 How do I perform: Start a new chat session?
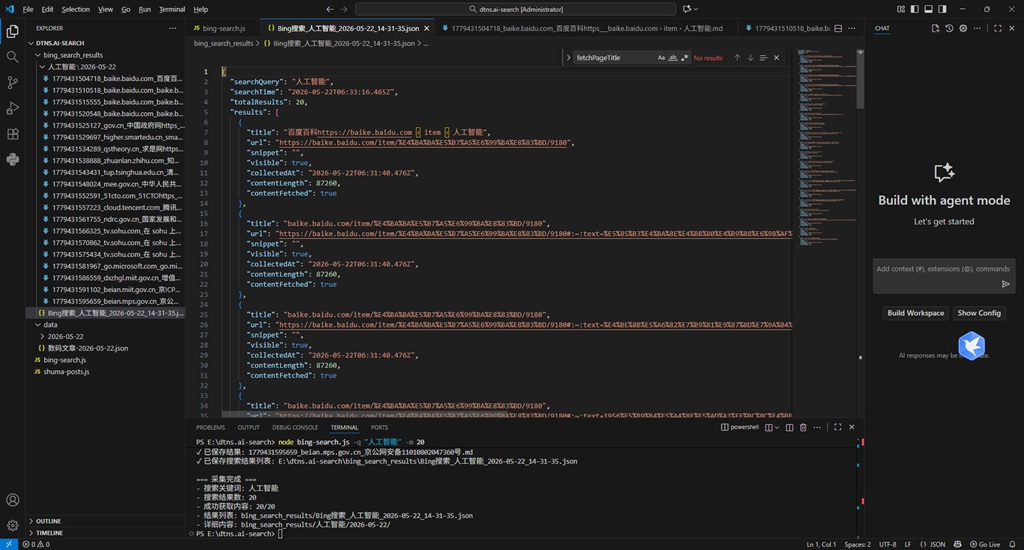935,28
